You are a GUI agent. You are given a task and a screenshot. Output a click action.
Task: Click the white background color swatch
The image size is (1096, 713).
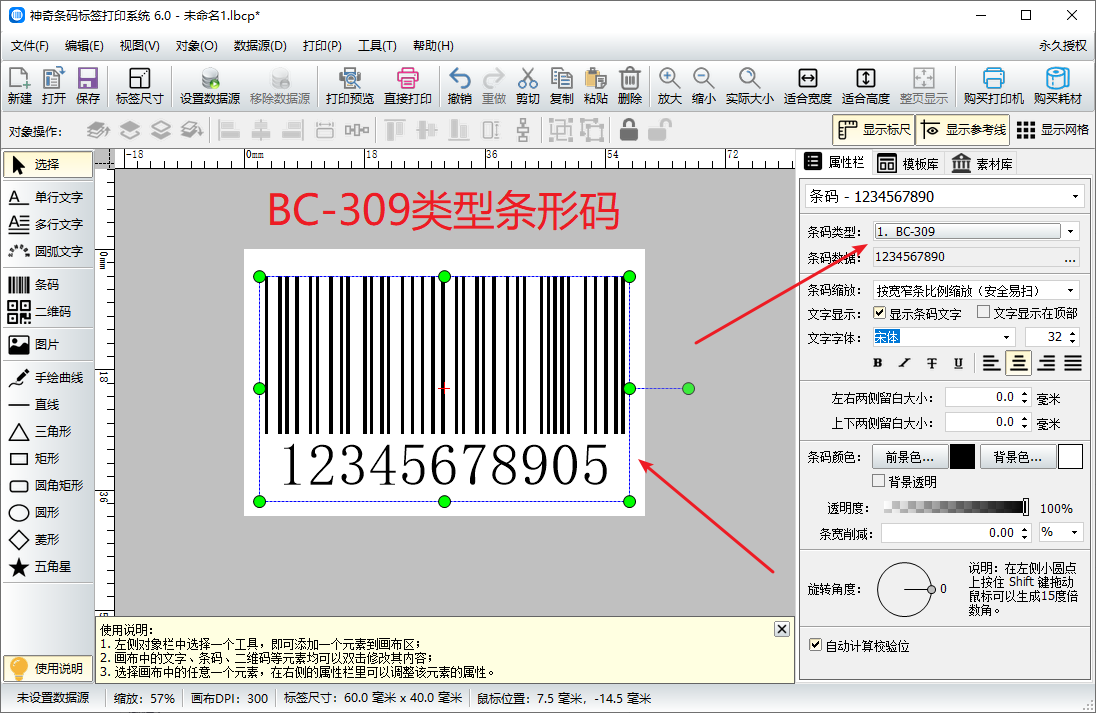(1070, 457)
